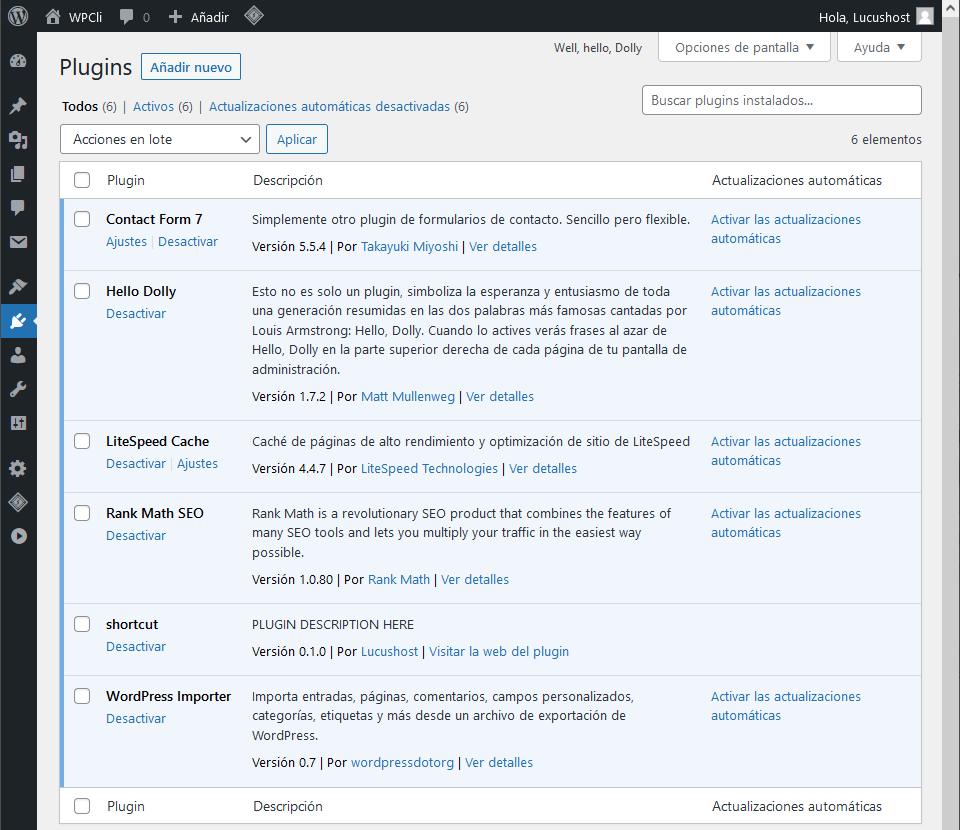Image resolution: width=960 pixels, height=830 pixels.
Task: Click the Añadir nuevo button
Action: click(191, 67)
